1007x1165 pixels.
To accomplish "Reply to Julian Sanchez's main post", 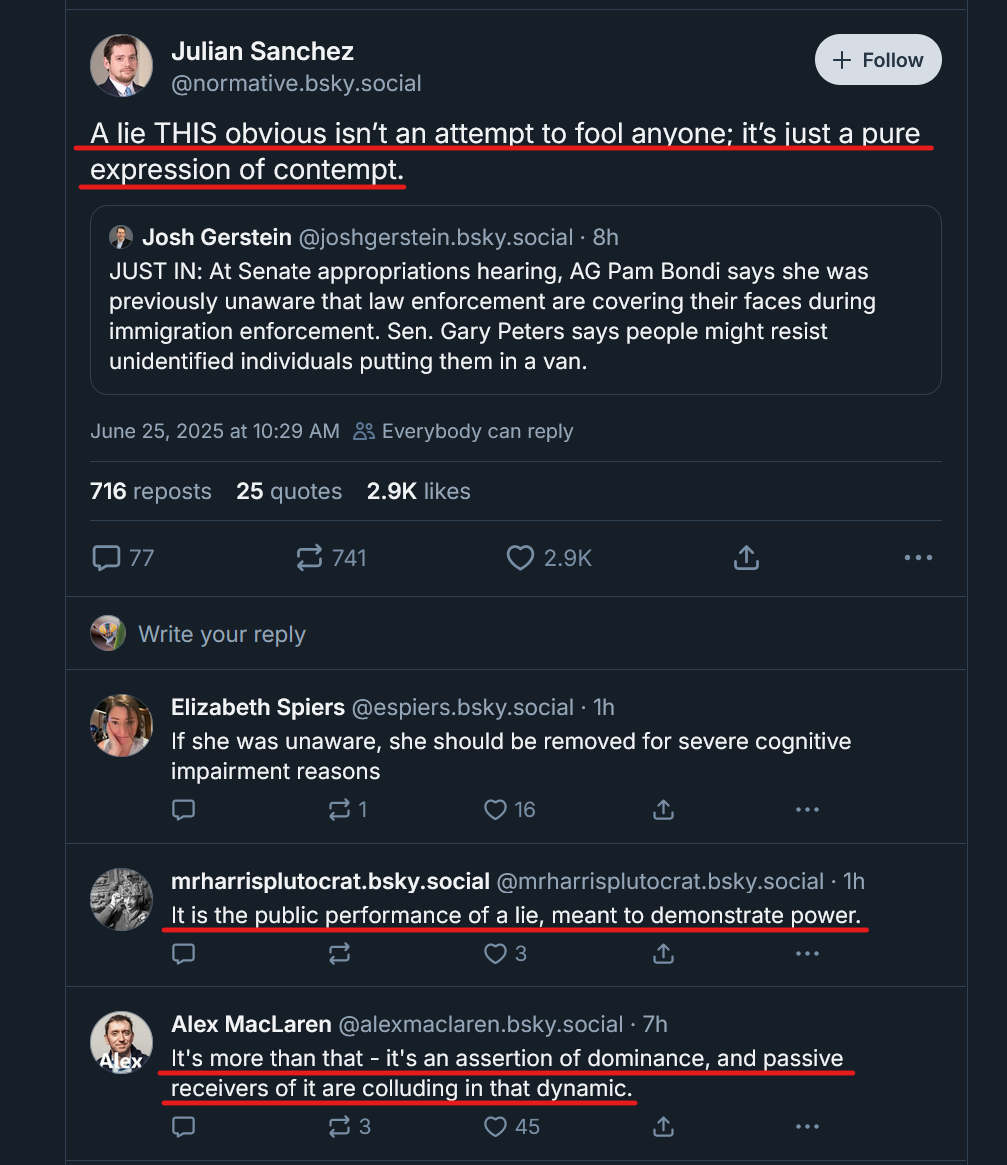I will pyautogui.click(x=123, y=557).
